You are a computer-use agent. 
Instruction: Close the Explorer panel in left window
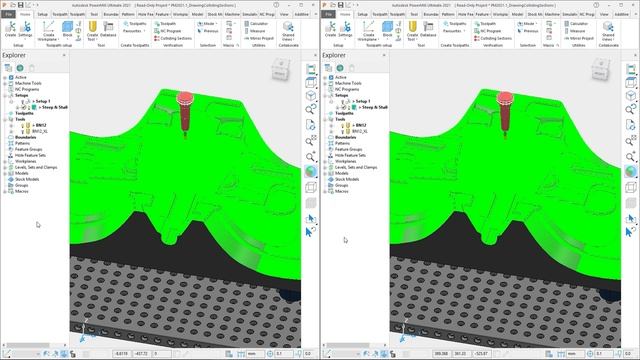click(64, 55)
